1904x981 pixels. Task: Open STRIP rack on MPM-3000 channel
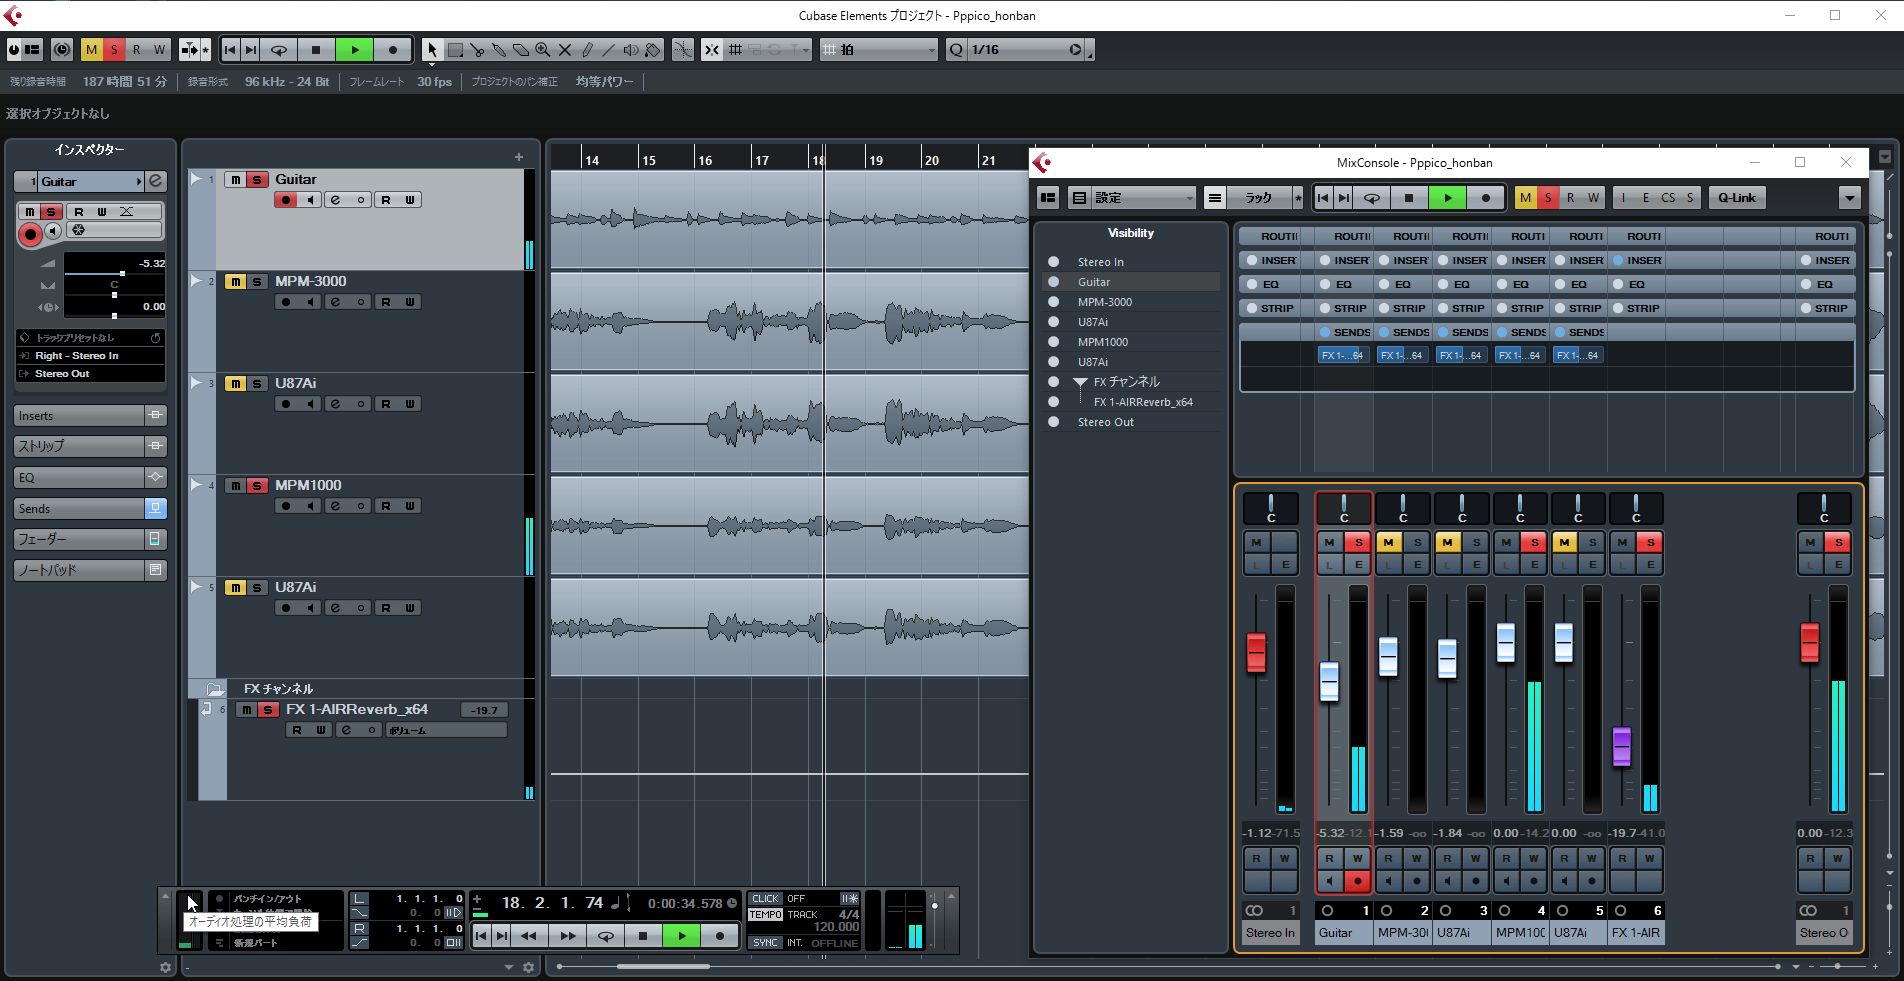click(1402, 308)
